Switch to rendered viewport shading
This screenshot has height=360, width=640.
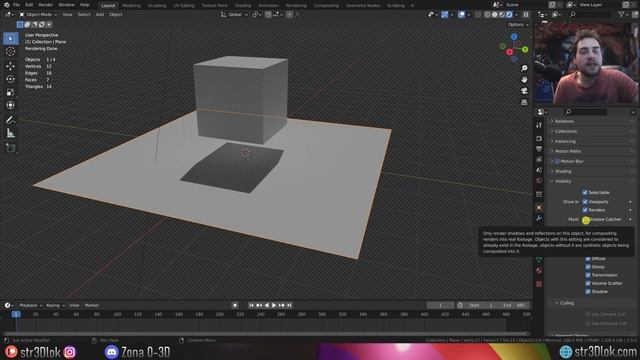point(509,15)
